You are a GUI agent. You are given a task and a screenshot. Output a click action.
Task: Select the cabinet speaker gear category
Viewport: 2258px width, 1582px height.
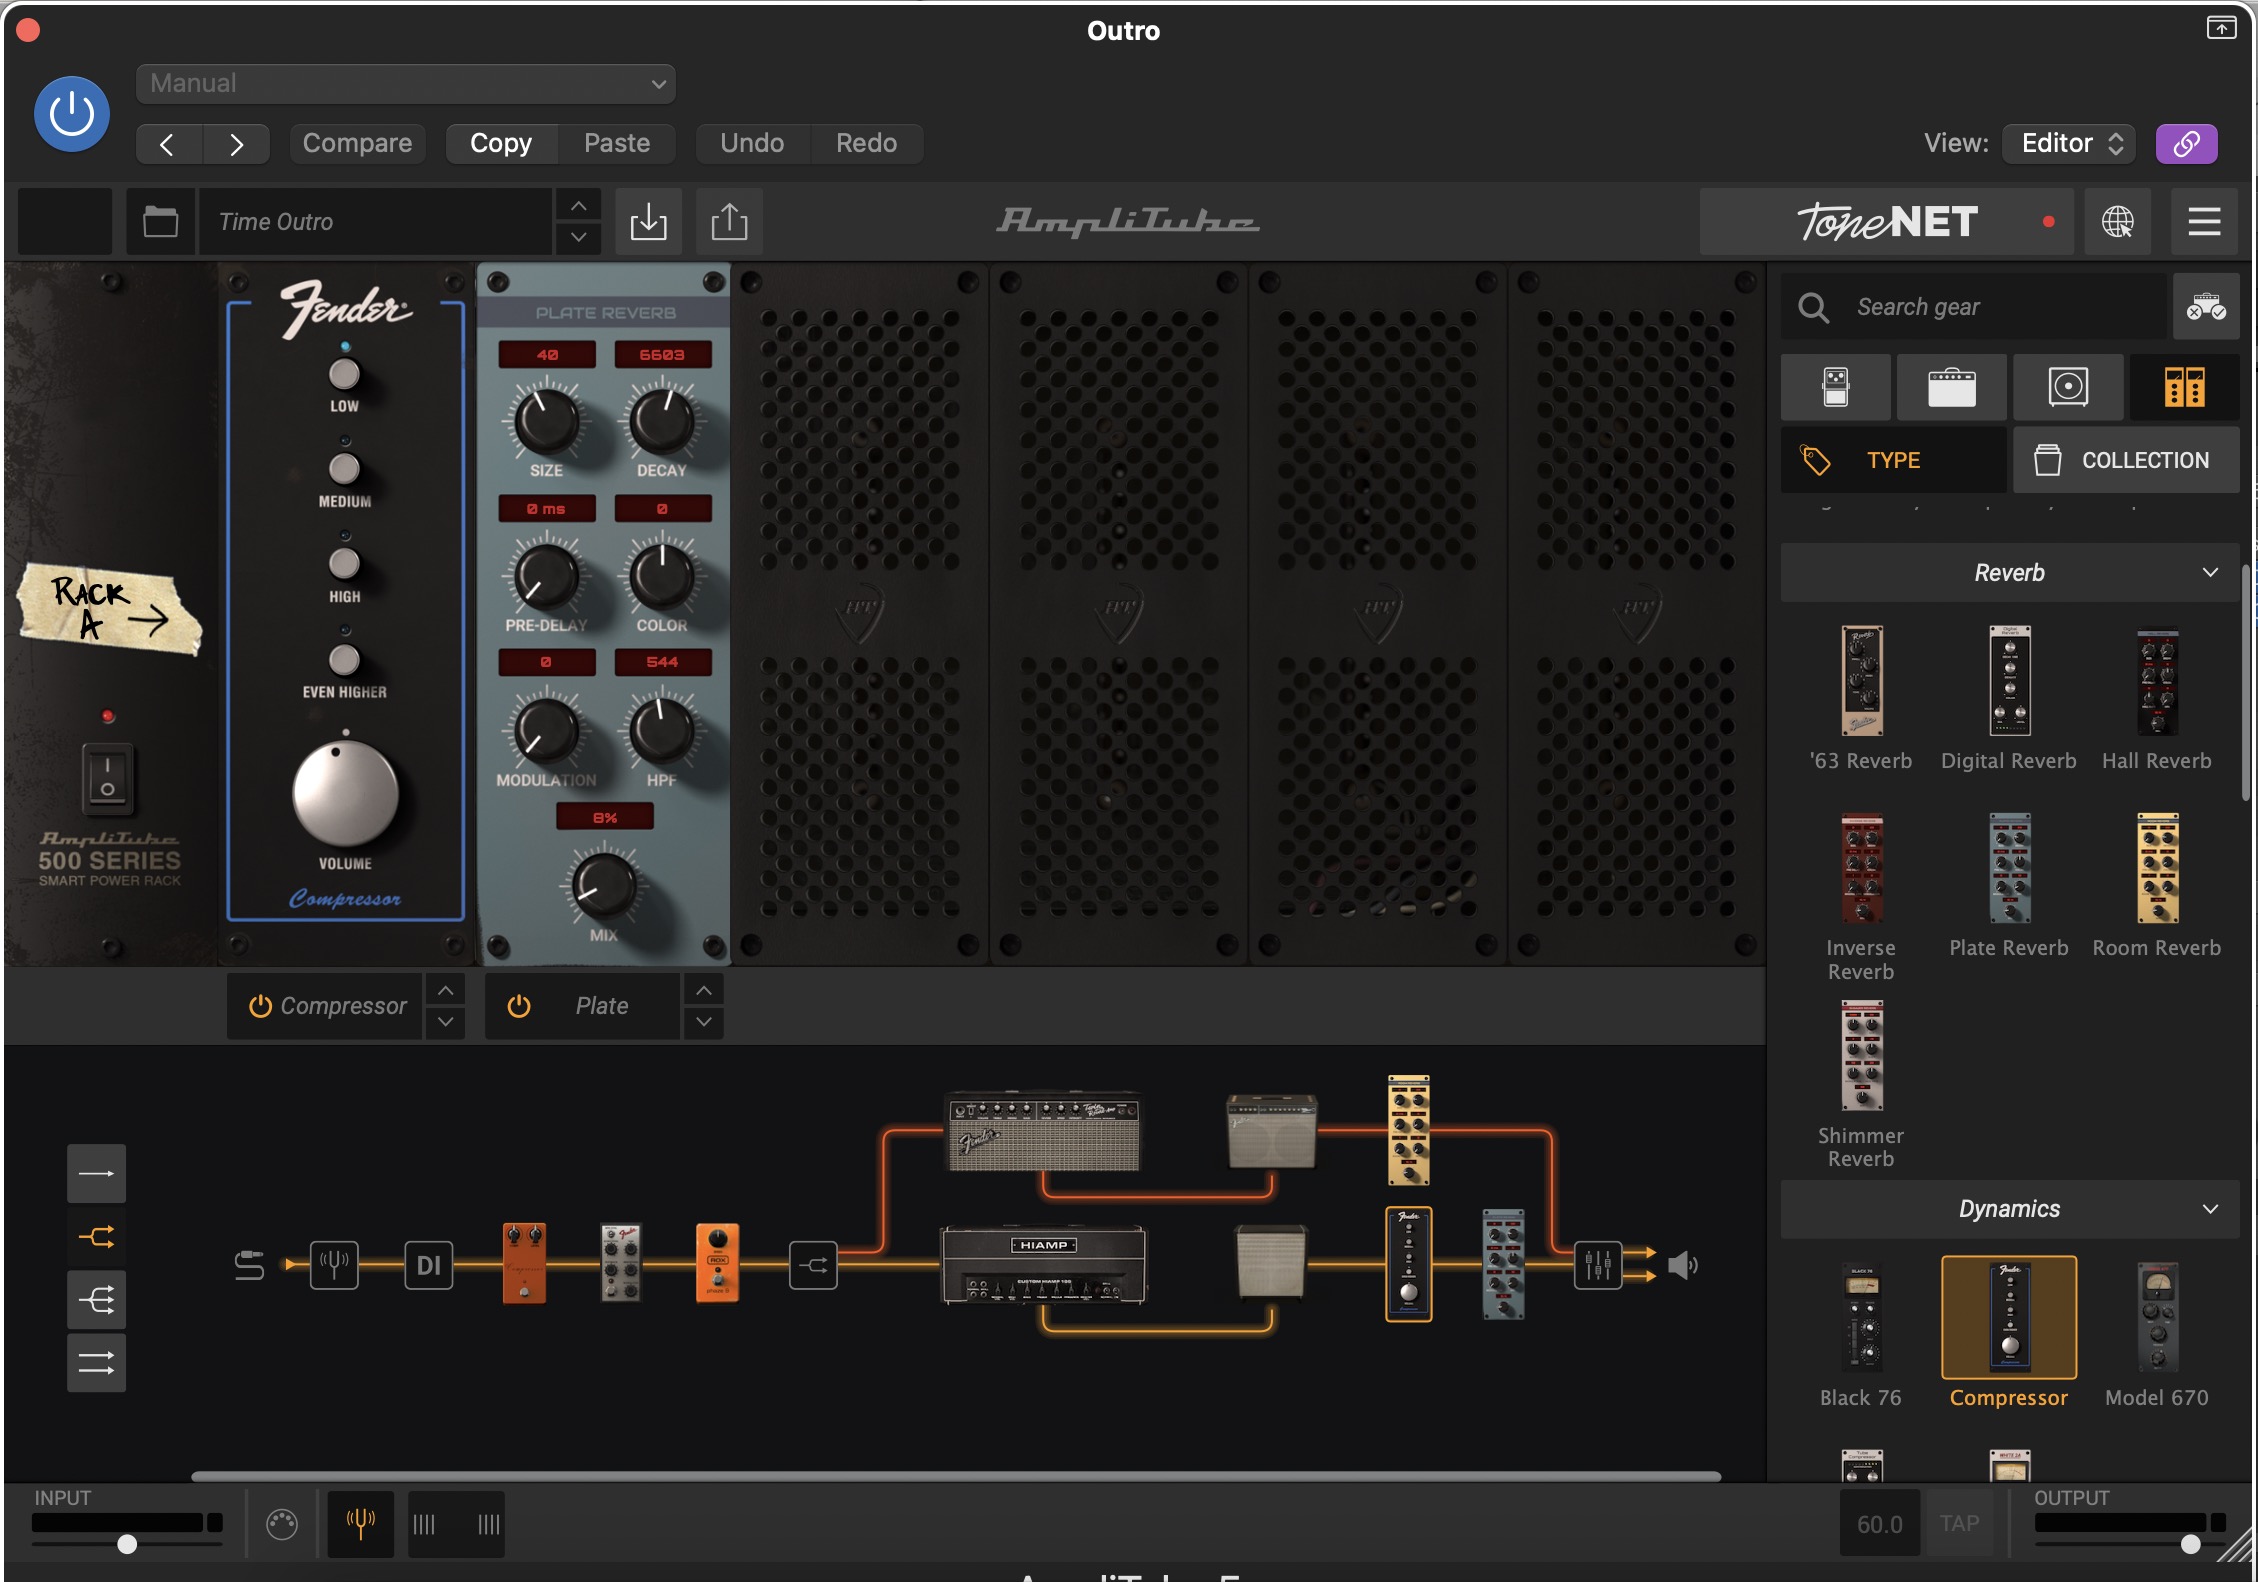pyautogui.click(x=2068, y=387)
